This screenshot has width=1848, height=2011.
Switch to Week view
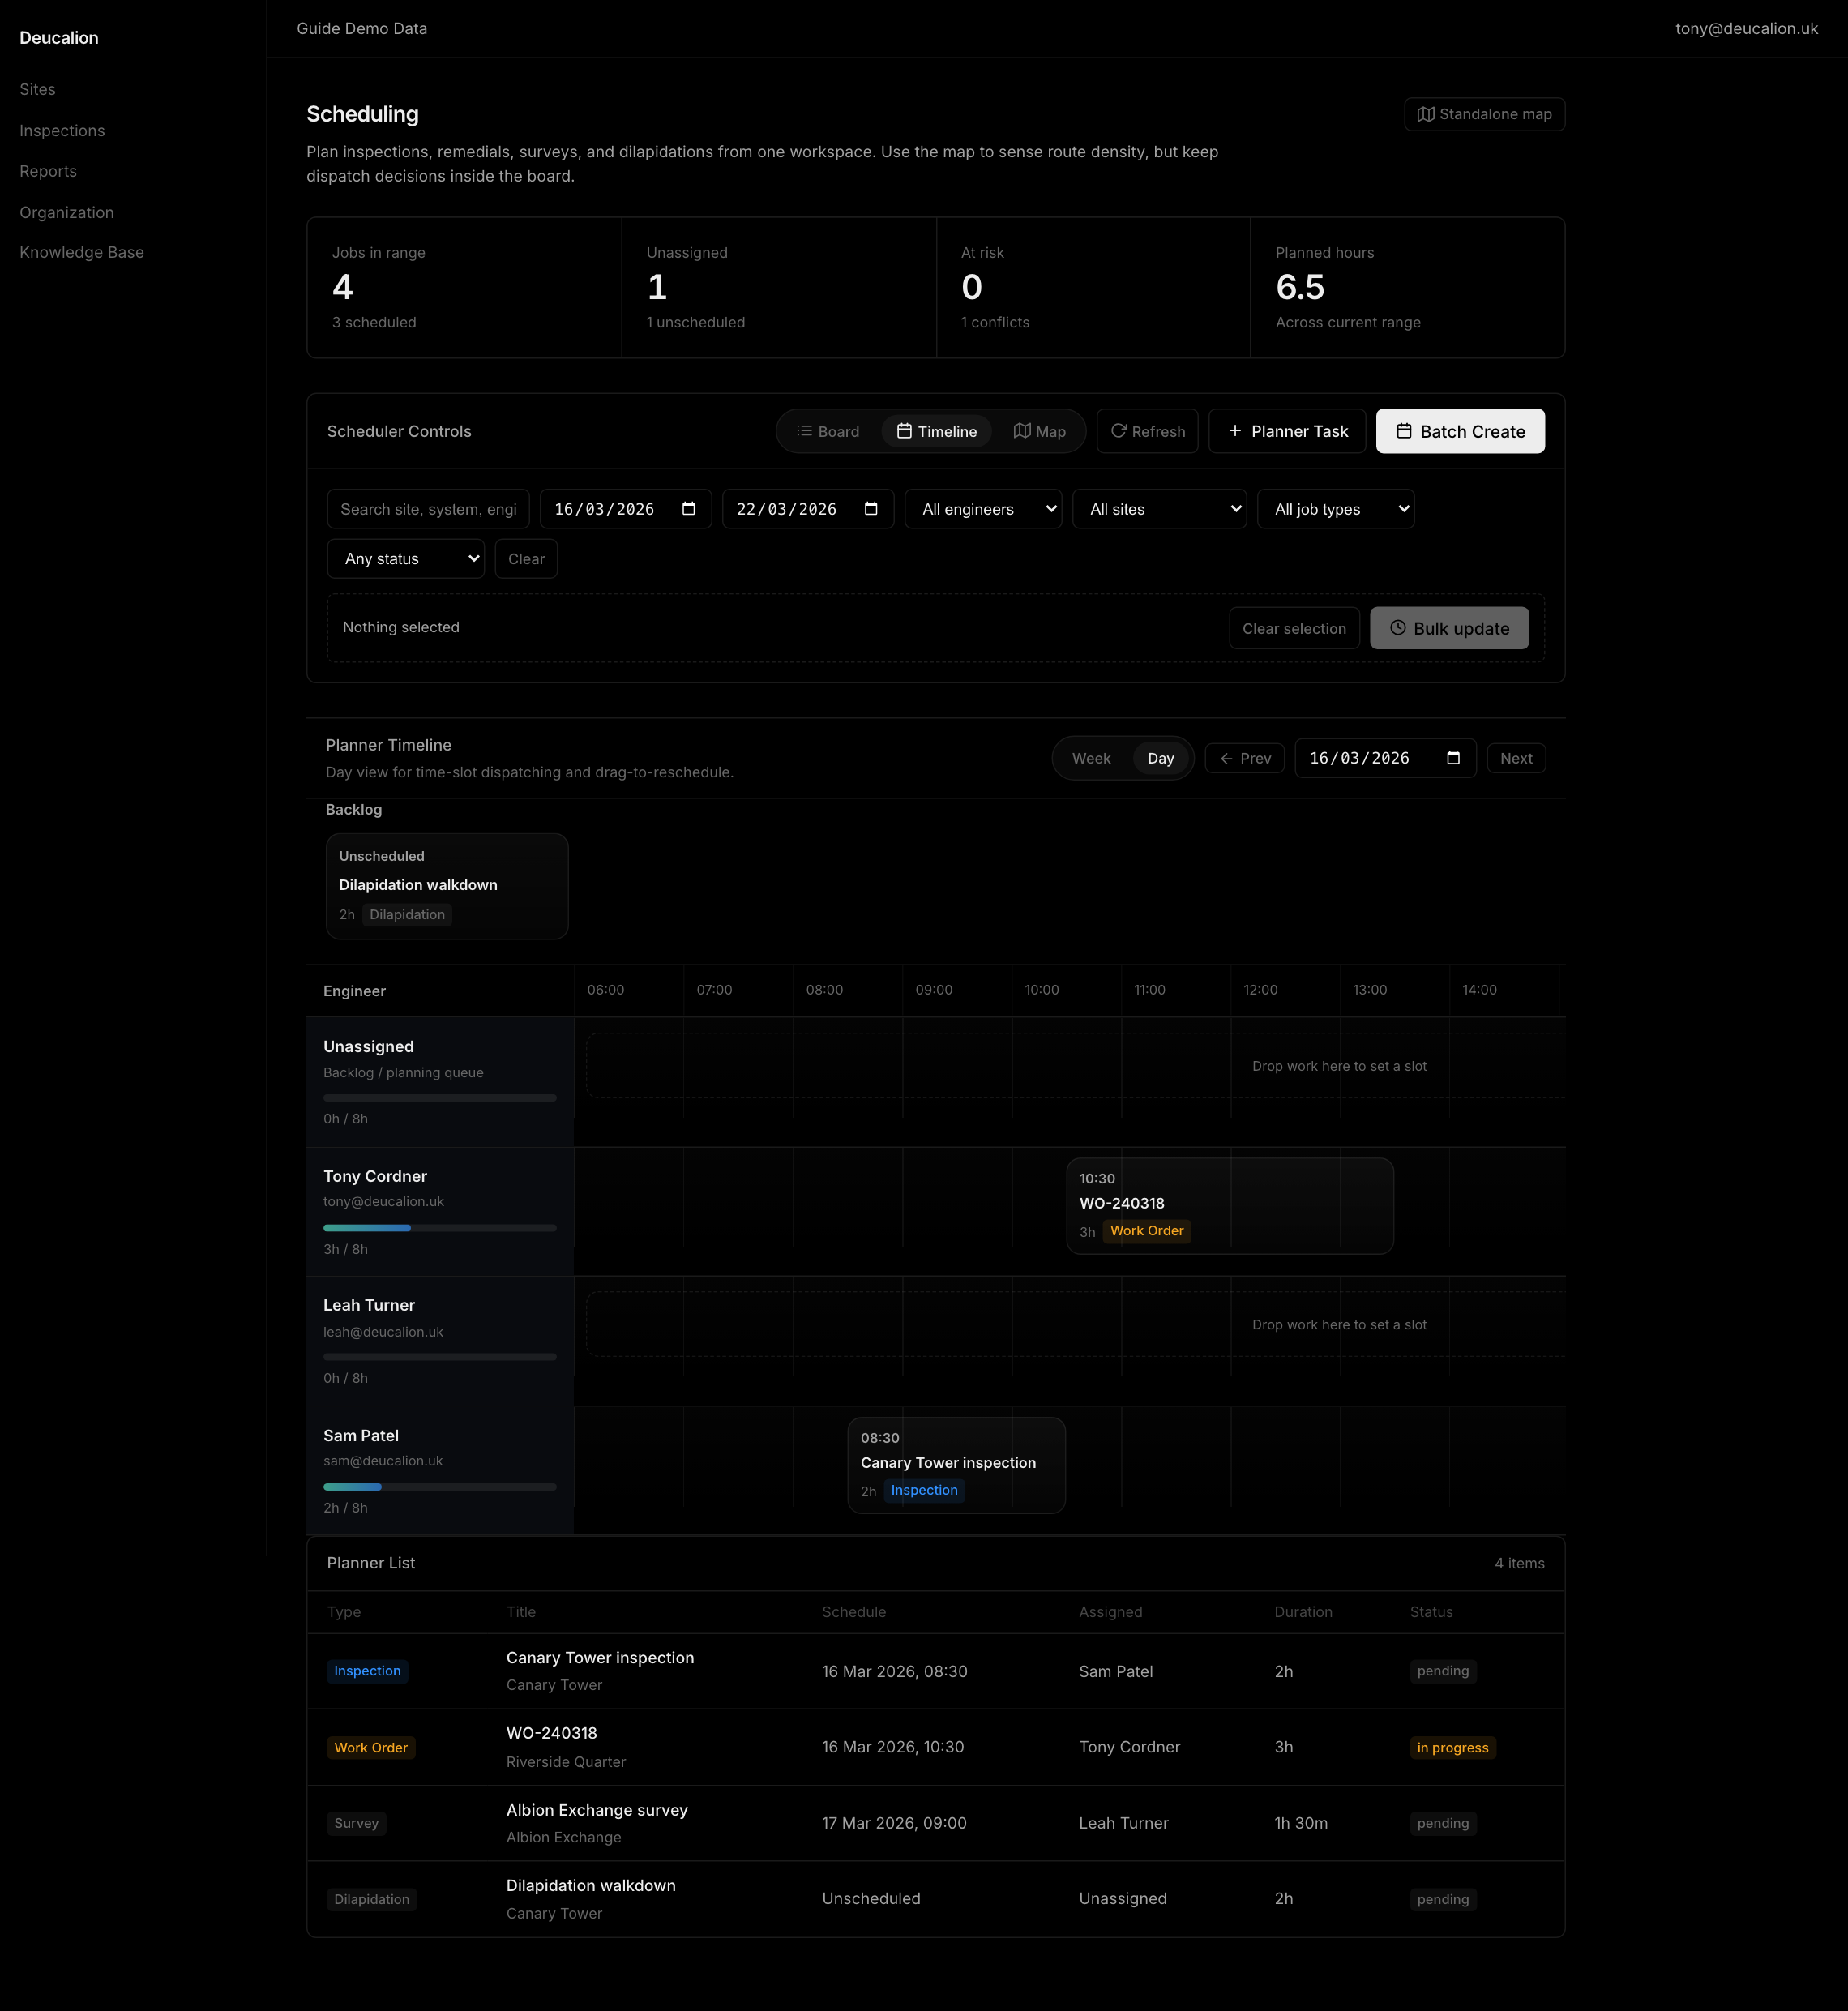(1091, 758)
